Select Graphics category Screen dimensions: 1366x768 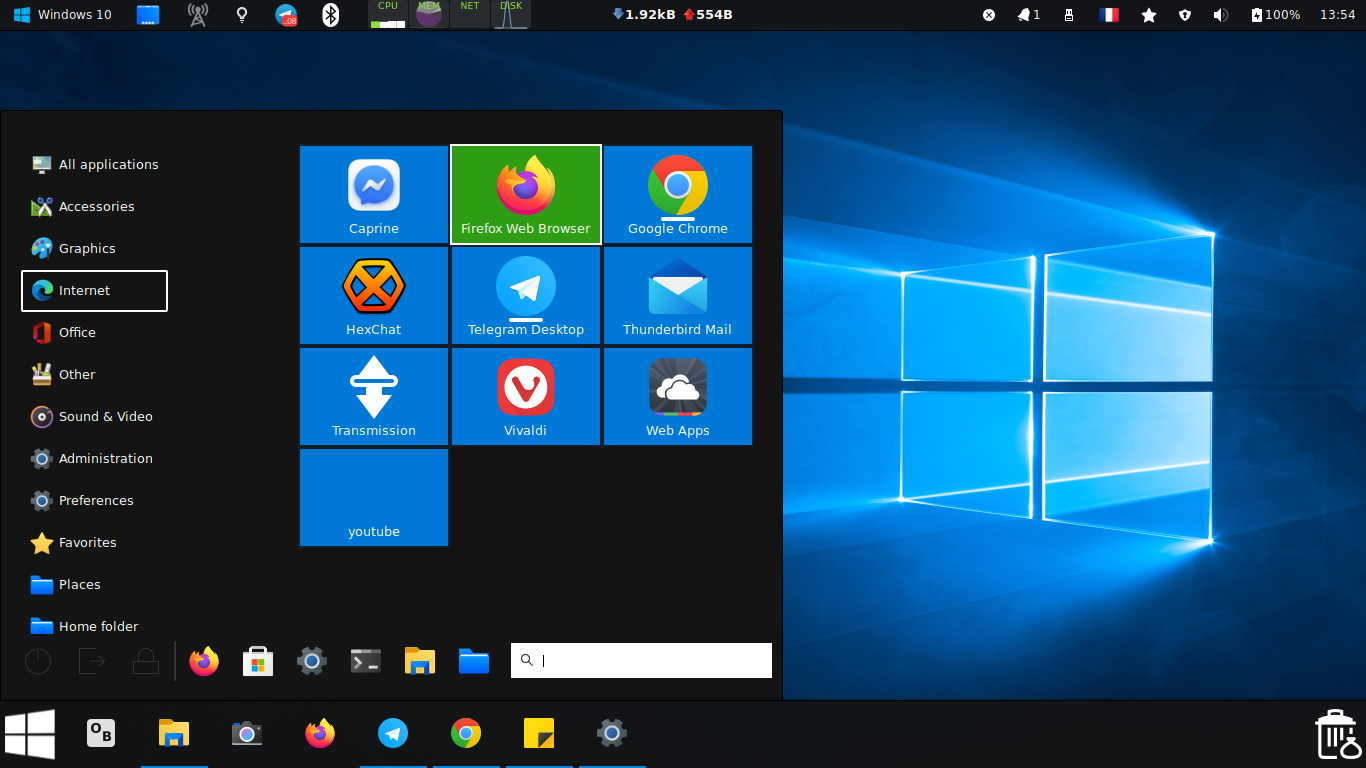[95, 248]
